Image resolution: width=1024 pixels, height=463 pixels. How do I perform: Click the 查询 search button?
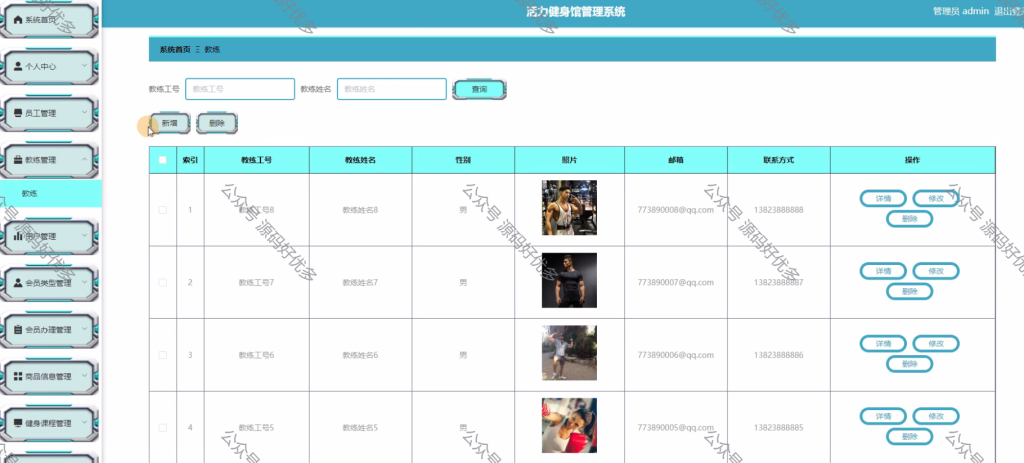point(479,89)
